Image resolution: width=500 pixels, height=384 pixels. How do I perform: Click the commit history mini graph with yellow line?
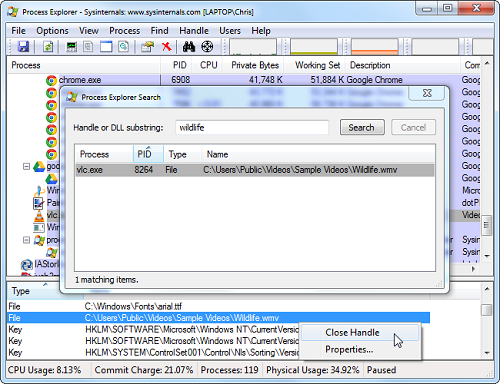[314, 47]
